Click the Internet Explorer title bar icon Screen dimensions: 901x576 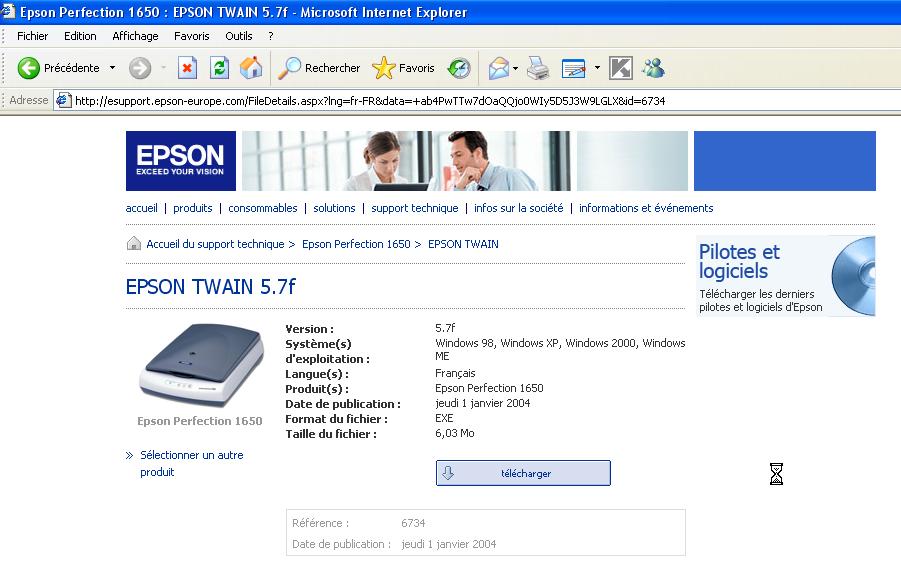click(x=7, y=10)
